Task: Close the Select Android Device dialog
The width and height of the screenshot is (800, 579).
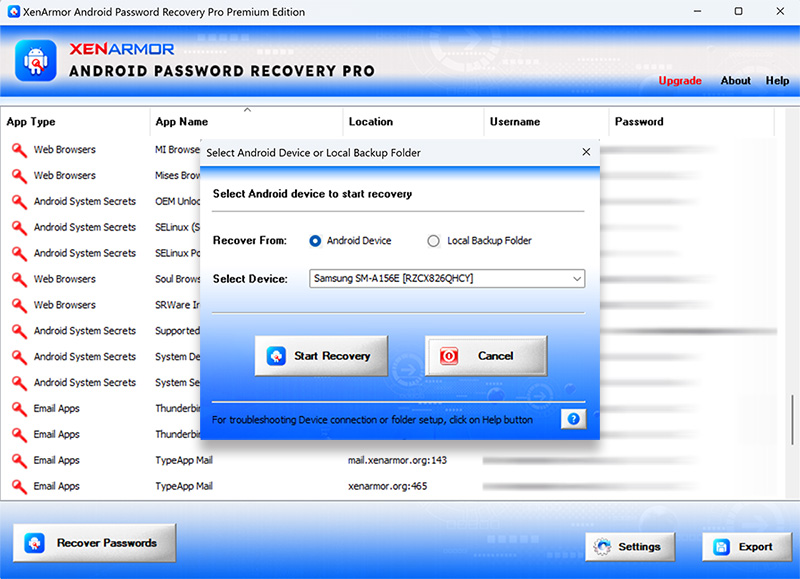Action: coord(586,152)
